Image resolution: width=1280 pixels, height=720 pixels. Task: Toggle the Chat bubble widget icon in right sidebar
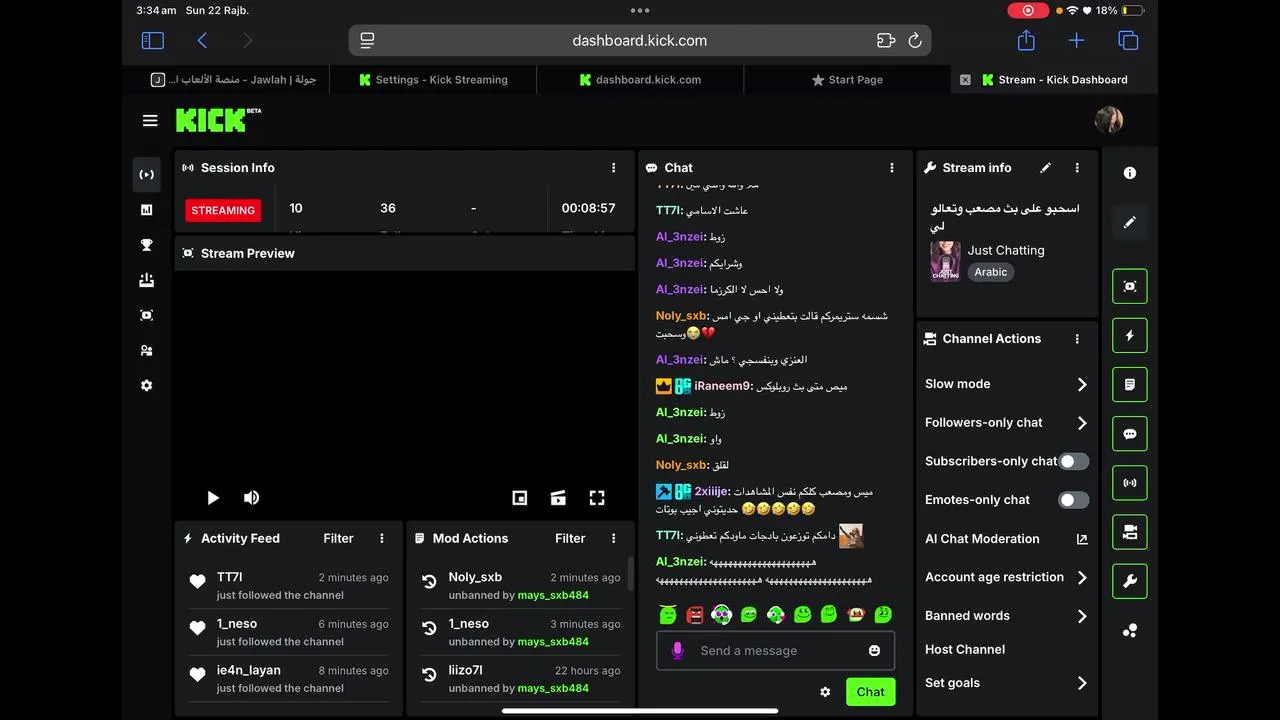pos(1130,434)
